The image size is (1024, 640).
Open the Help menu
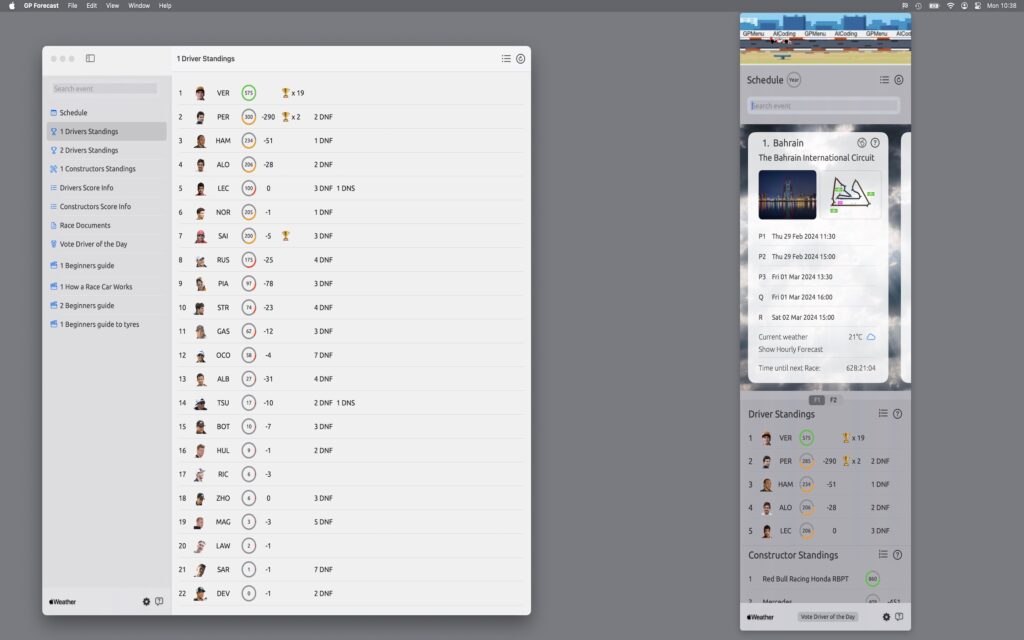[165, 5]
